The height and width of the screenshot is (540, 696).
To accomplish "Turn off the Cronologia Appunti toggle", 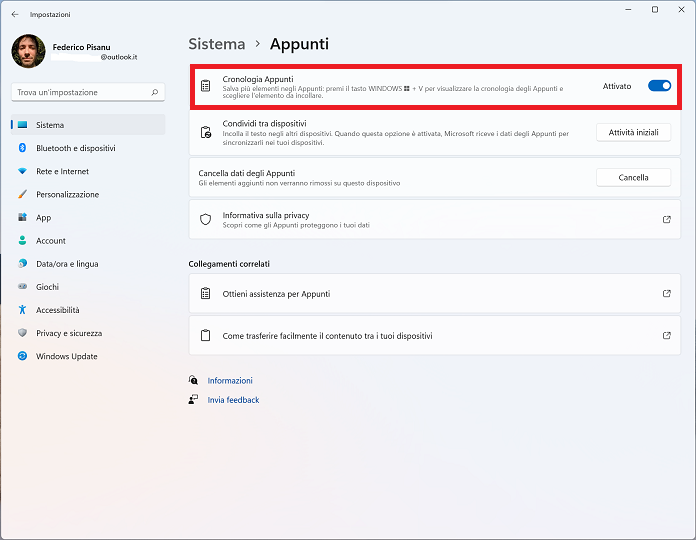I will pos(659,86).
